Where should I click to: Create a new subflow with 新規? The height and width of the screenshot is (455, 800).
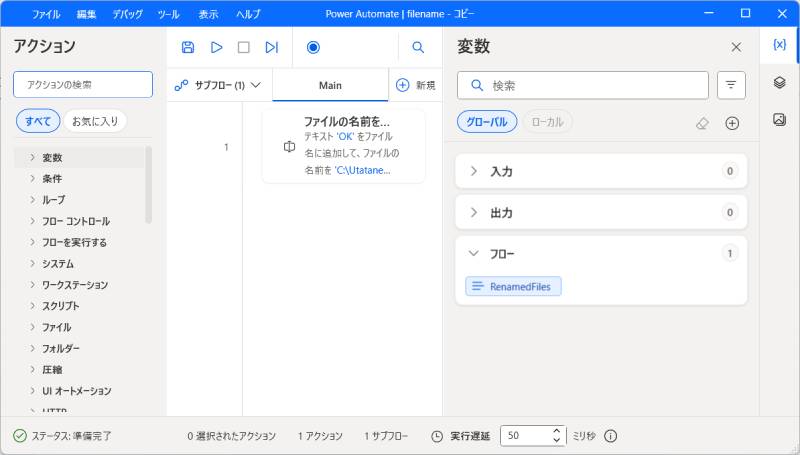click(x=416, y=85)
